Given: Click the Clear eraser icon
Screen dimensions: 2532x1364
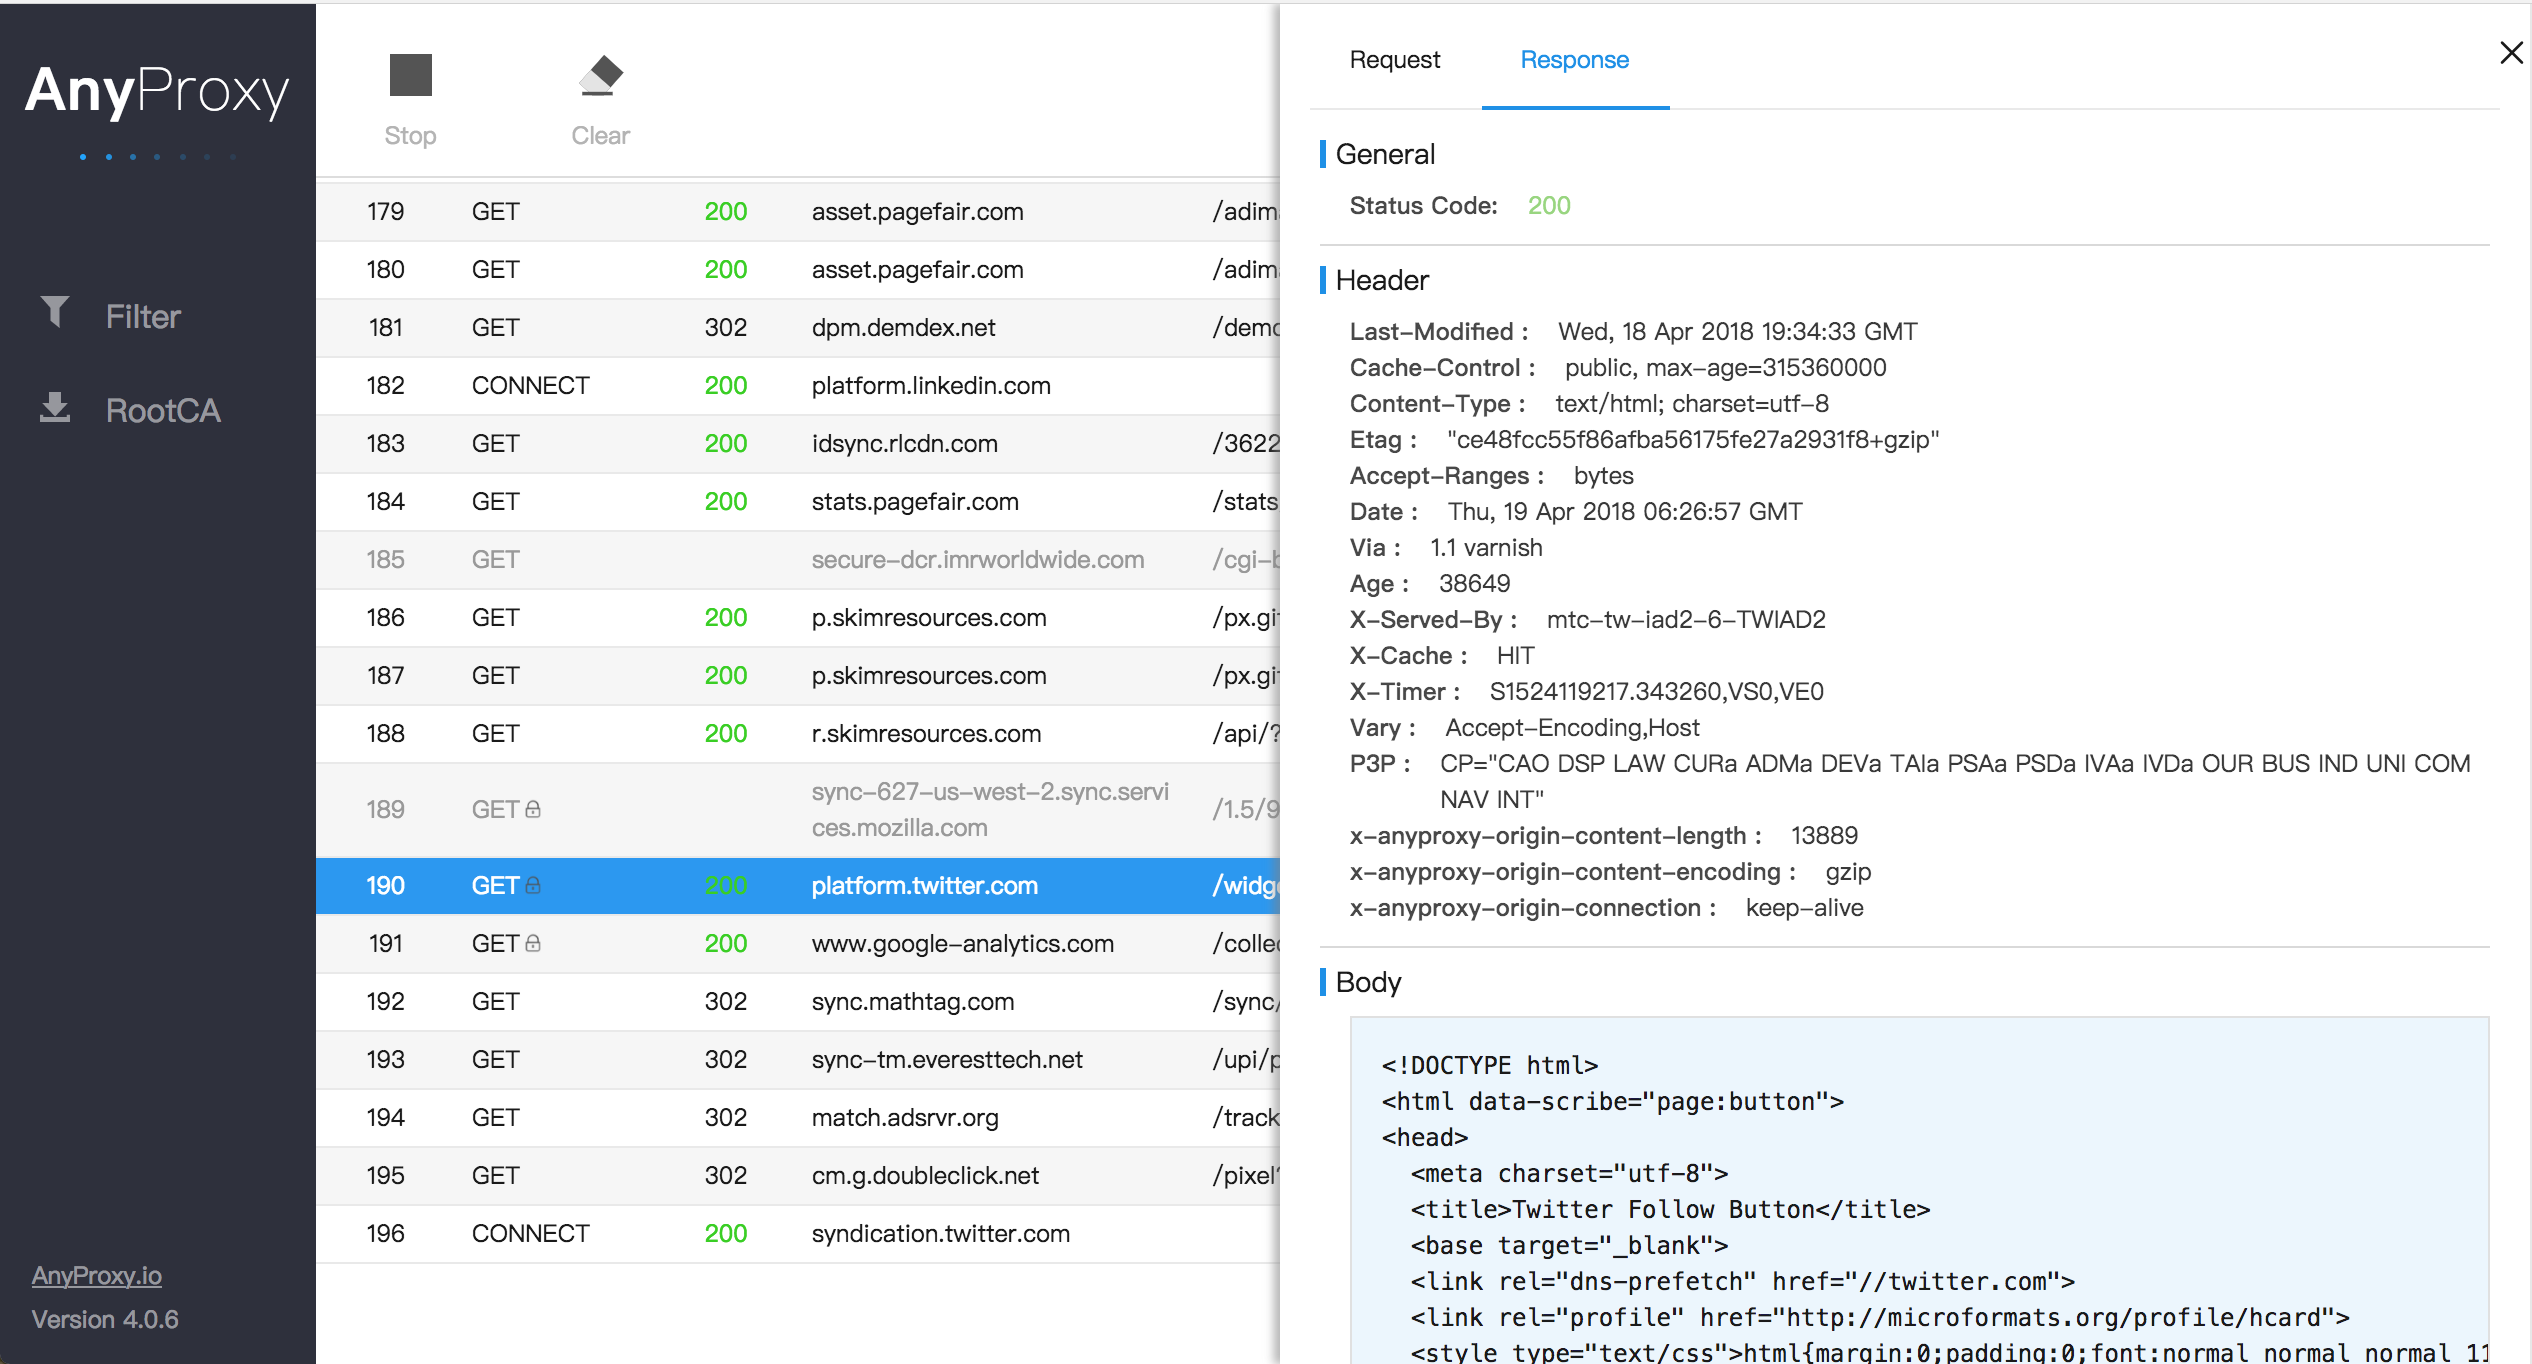Looking at the screenshot, I should pyautogui.click(x=600, y=76).
